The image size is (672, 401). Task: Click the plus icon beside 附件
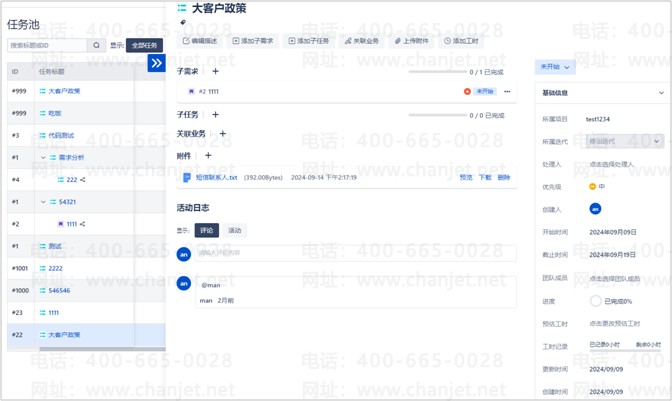tap(208, 156)
